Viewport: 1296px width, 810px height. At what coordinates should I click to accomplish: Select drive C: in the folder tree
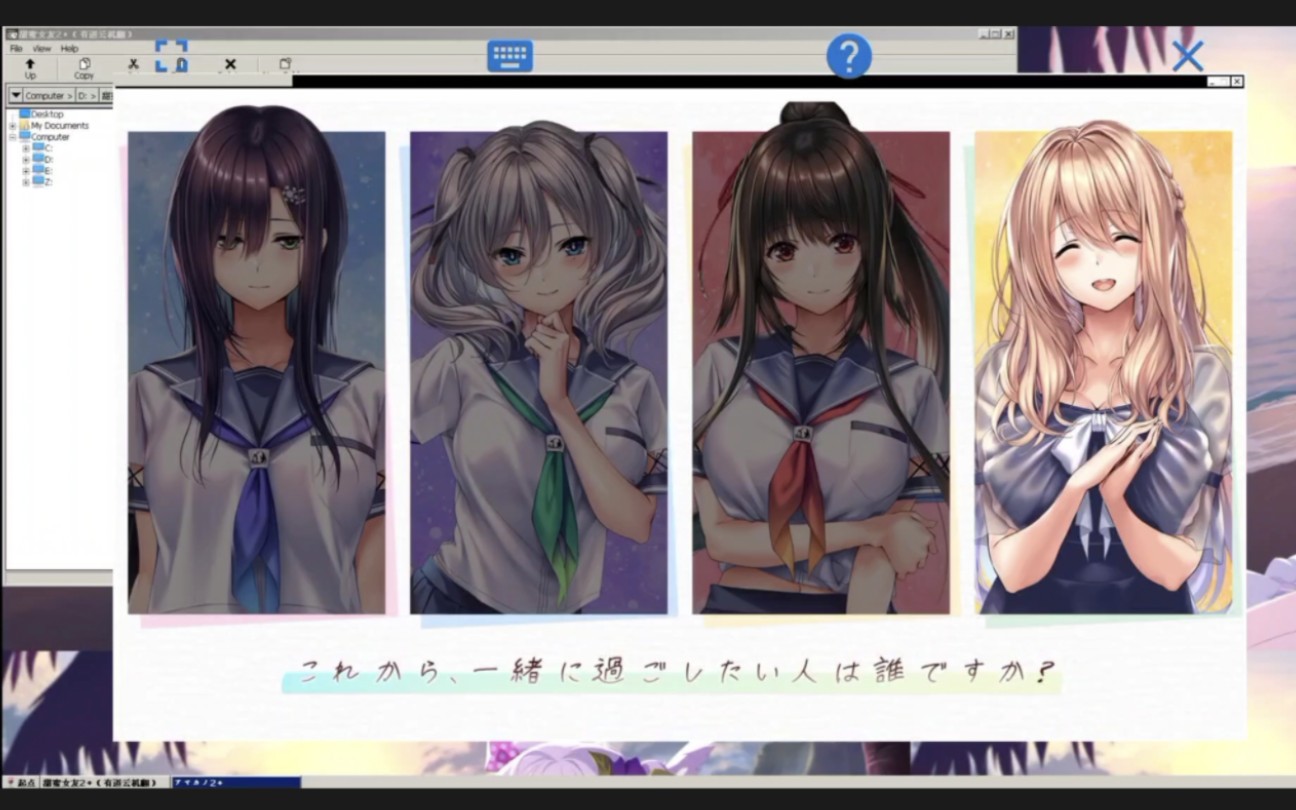tap(42, 148)
